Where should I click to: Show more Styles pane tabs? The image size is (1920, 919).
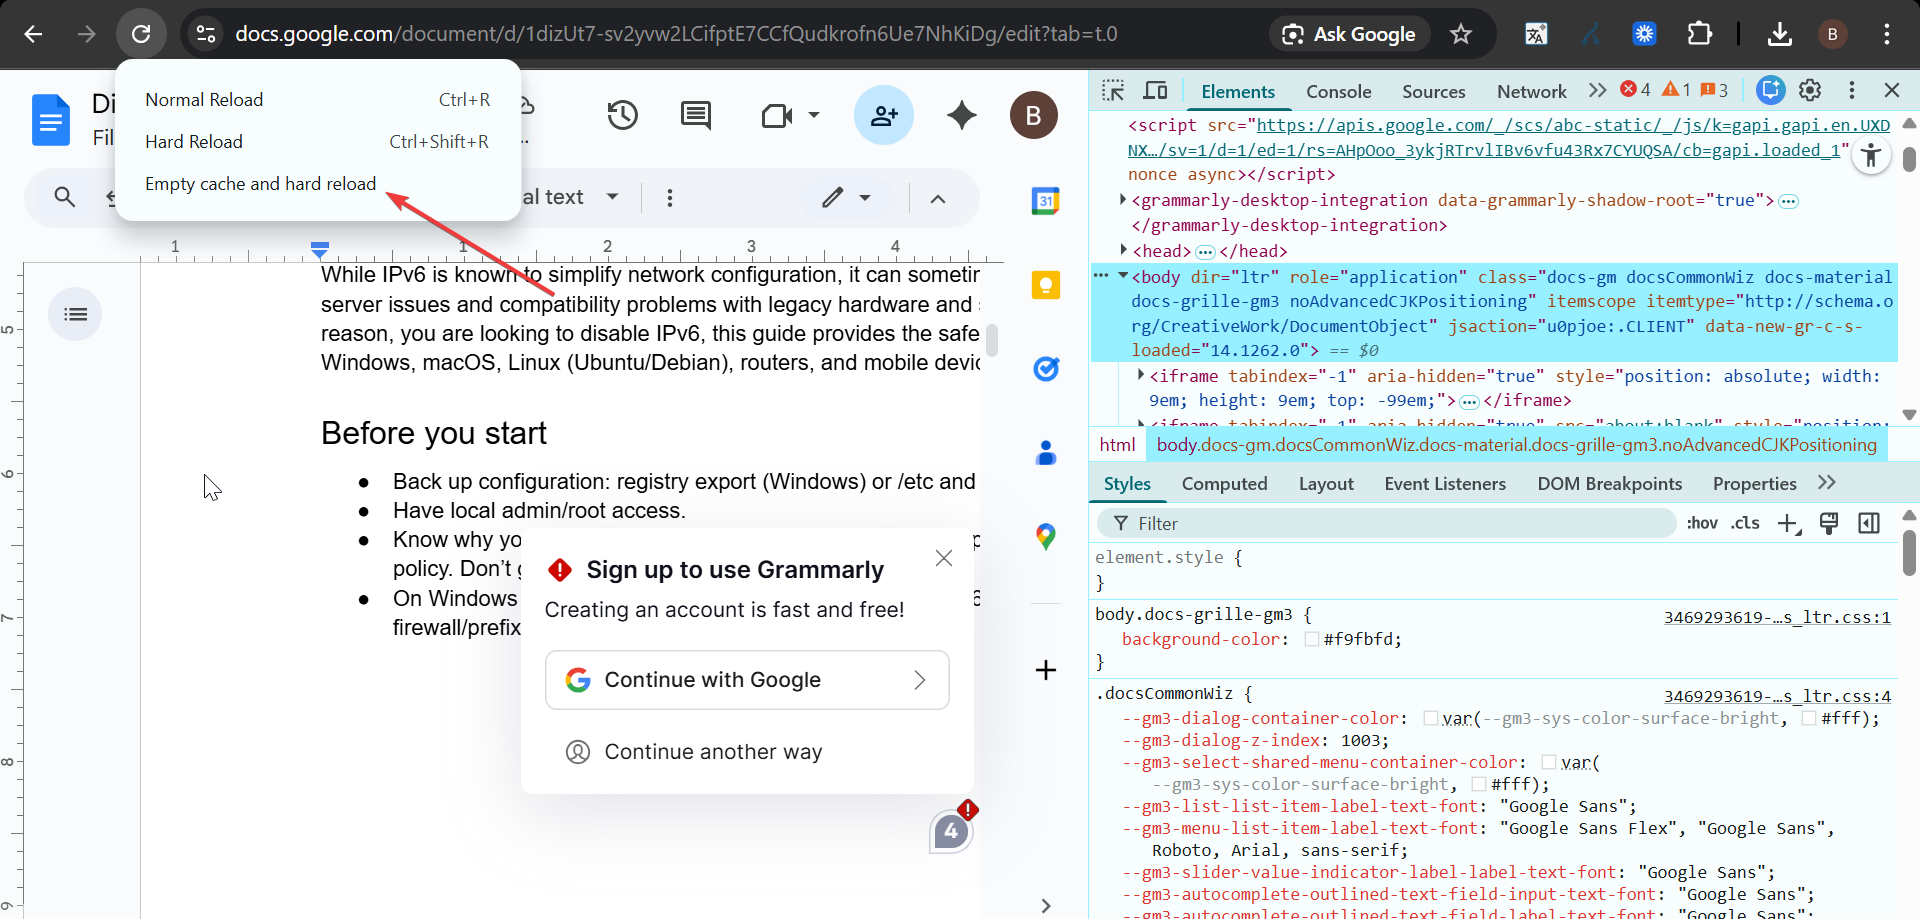tap(1827, 483)
